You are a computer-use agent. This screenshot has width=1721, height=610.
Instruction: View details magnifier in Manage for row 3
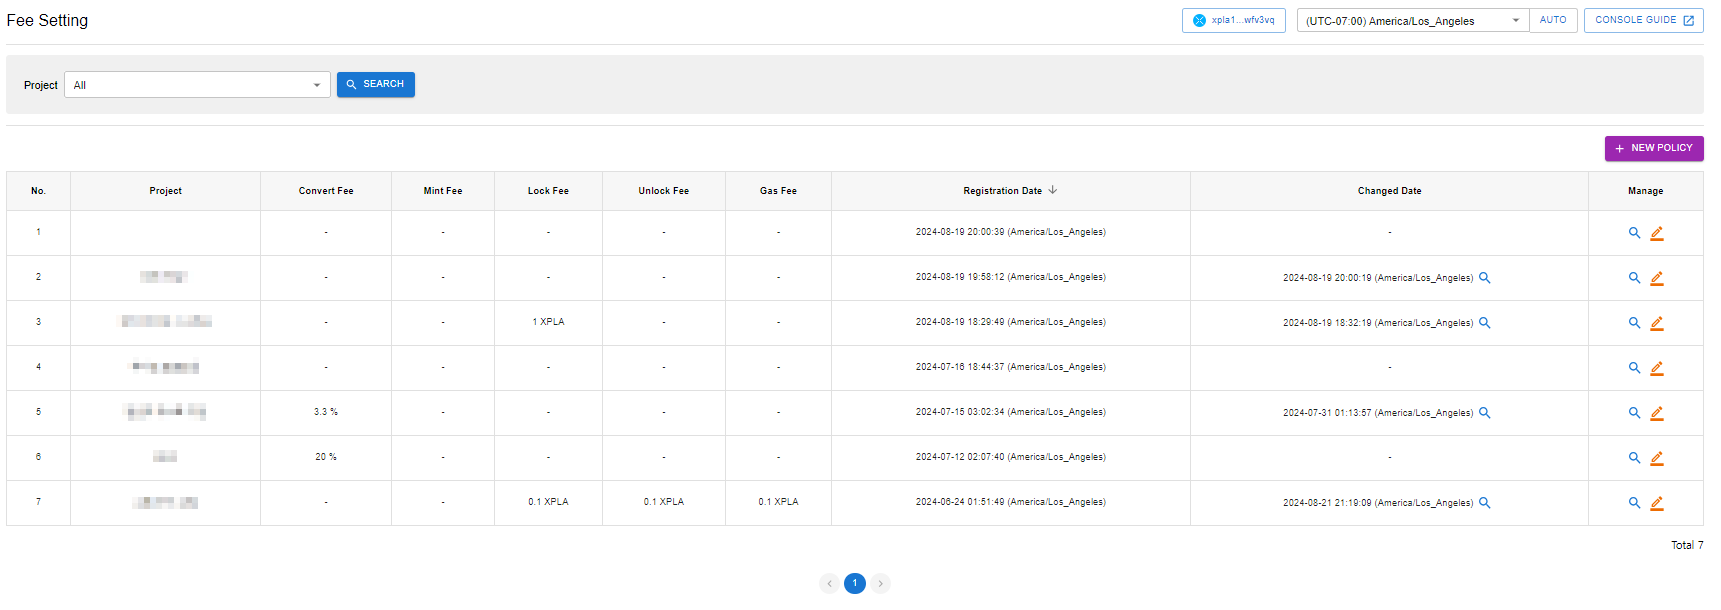tap(1634, 323)
